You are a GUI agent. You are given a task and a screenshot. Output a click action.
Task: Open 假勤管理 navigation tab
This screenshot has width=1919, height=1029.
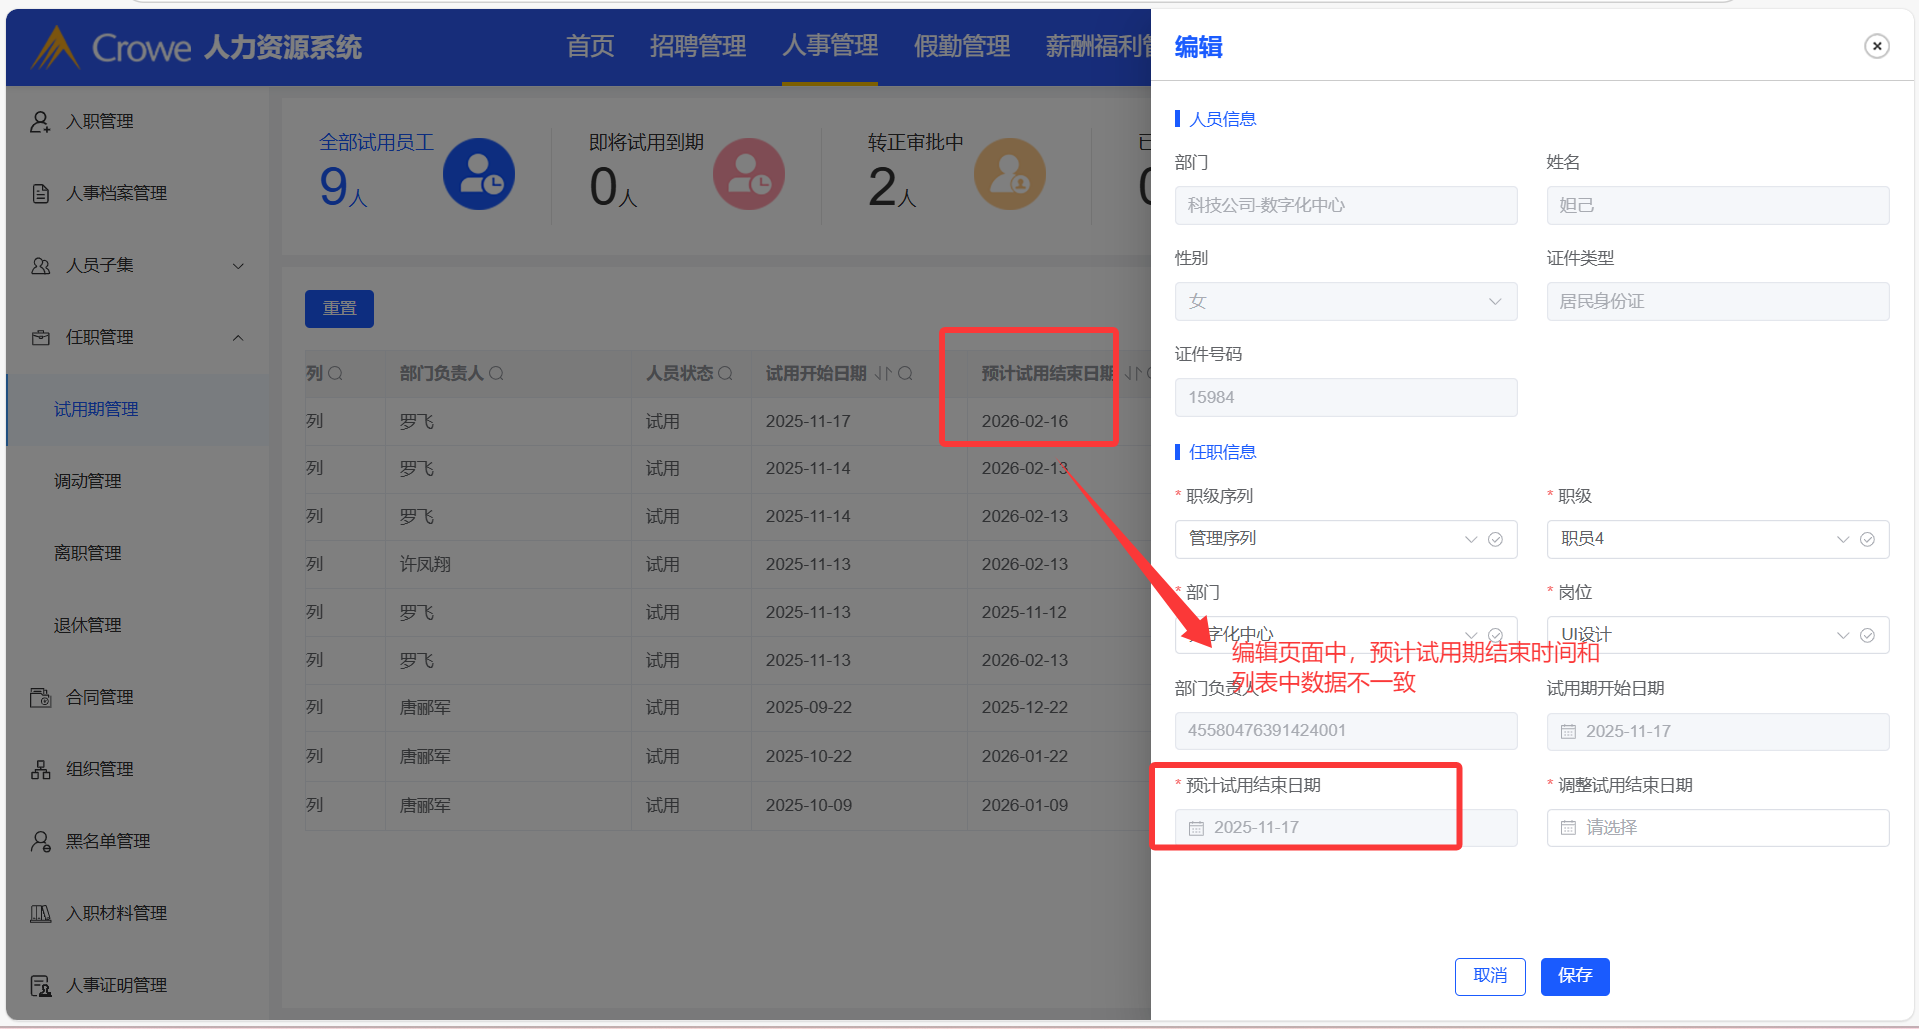pyautogui.click(x=962, y=47)
